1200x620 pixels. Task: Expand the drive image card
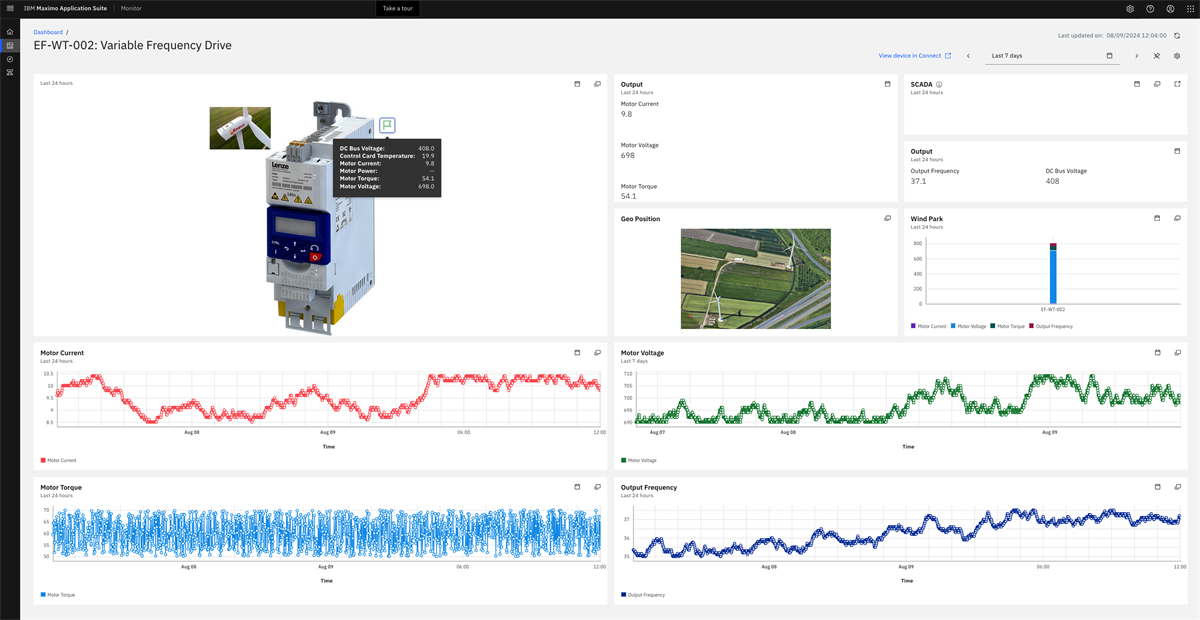(x=597, y=84)
